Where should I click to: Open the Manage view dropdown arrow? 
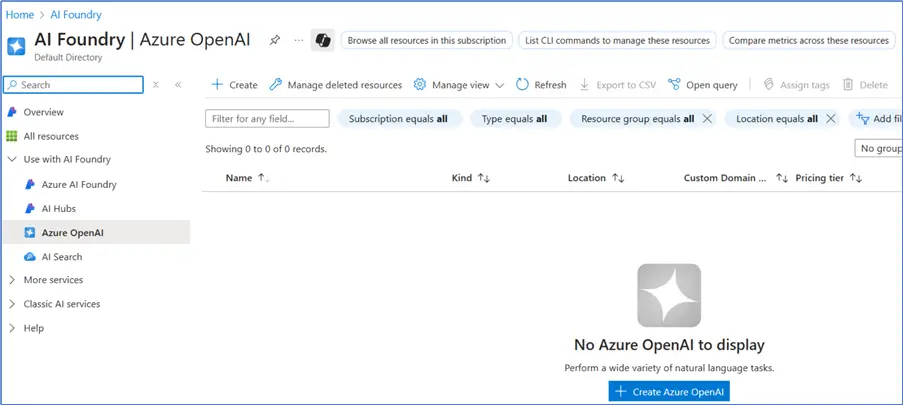(x=499, y=85)
